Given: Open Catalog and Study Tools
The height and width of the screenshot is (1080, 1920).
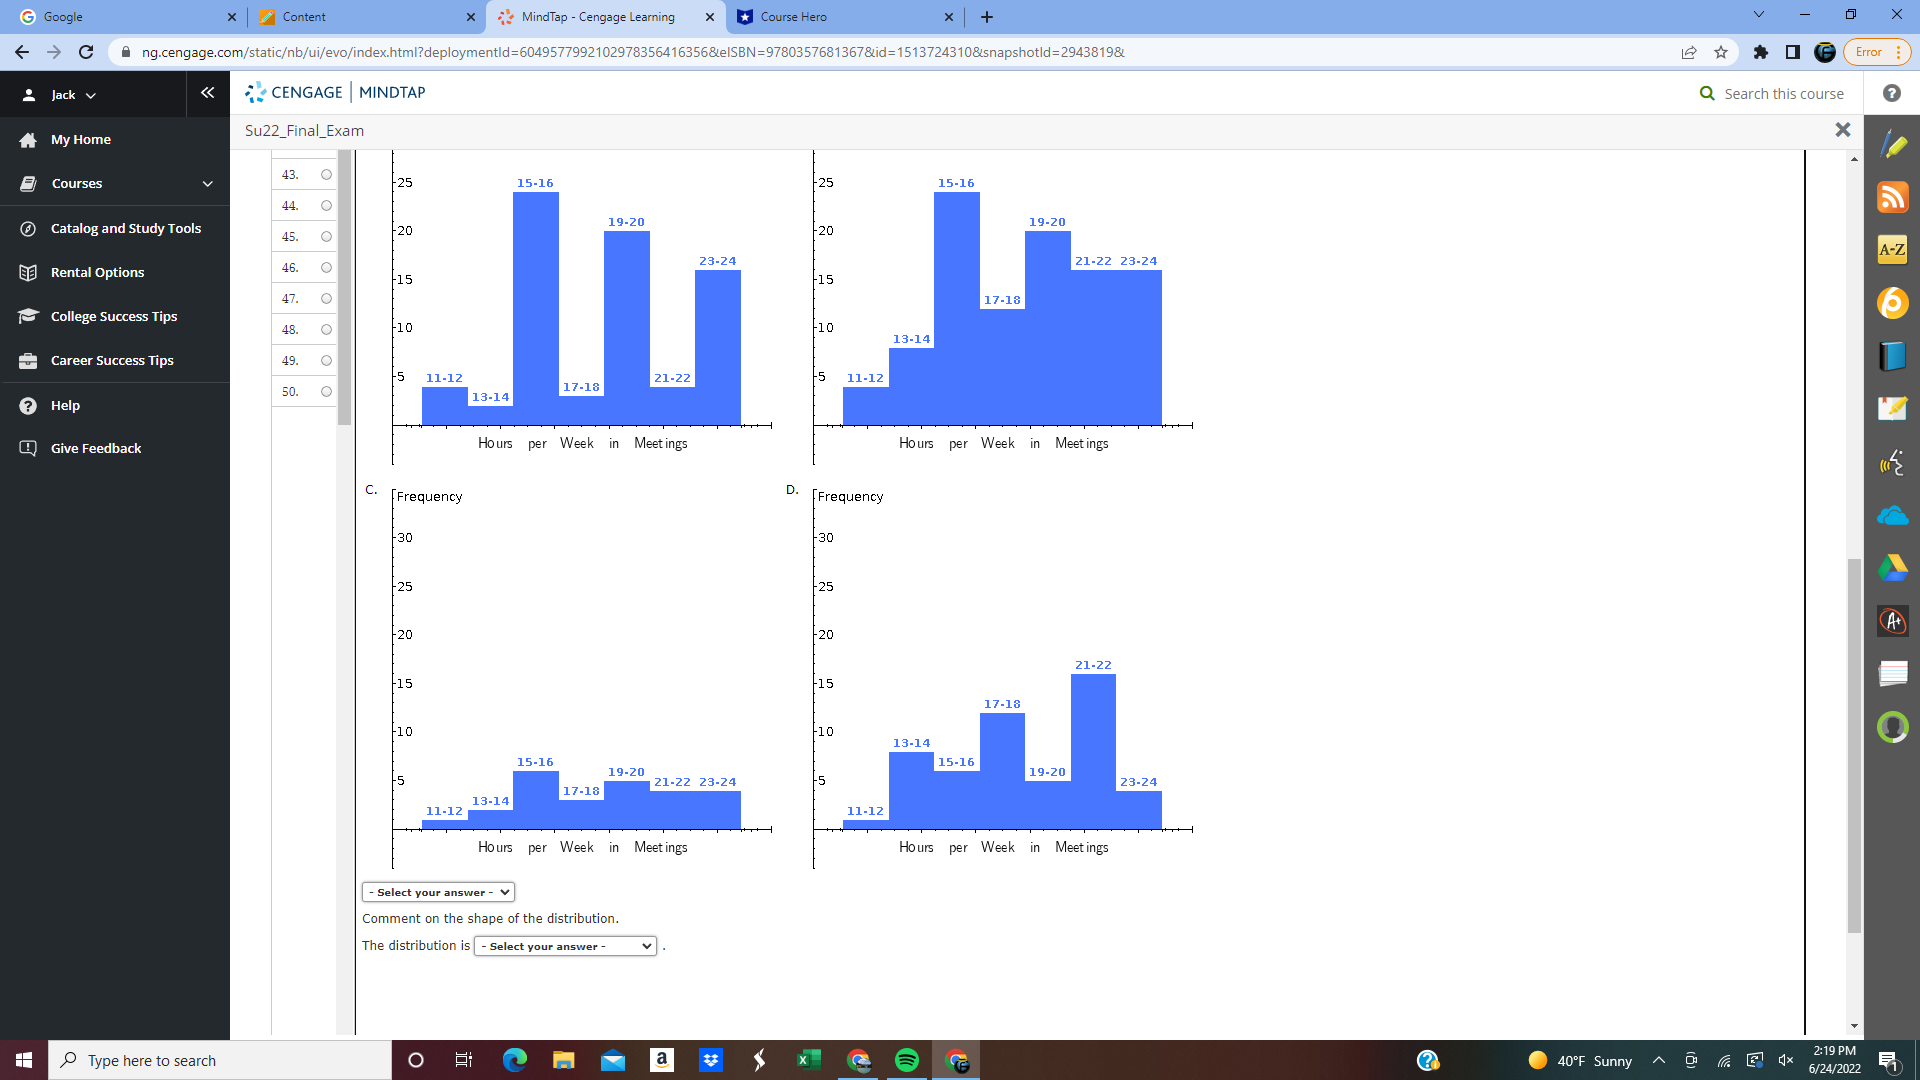Looking at the screenshot, I should 125,228.
